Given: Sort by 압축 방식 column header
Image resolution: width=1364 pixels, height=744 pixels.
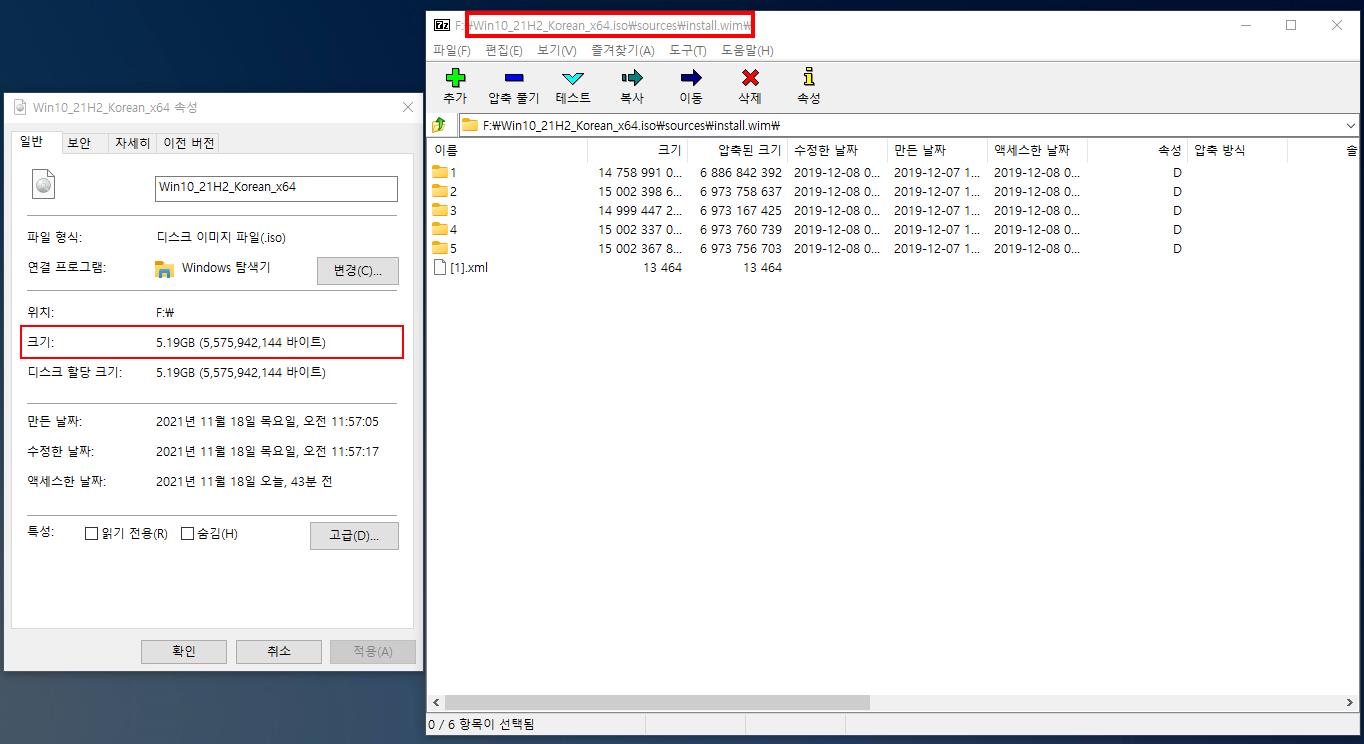Looking at the screenshot, I should coord(1238,150).
